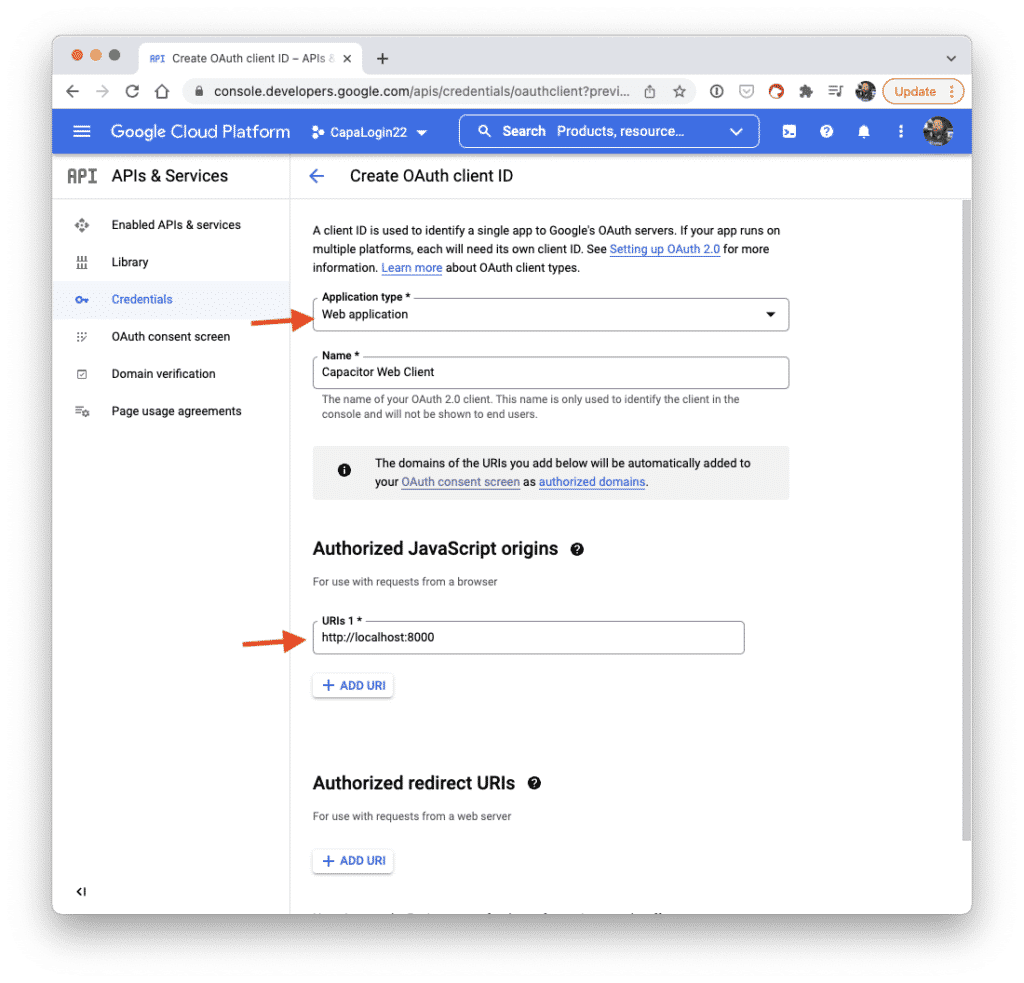Image resolution: width=1024 pixels, height=983 pixels.
Task: Open the navigation hamburger menu
Action: [81, 131]
